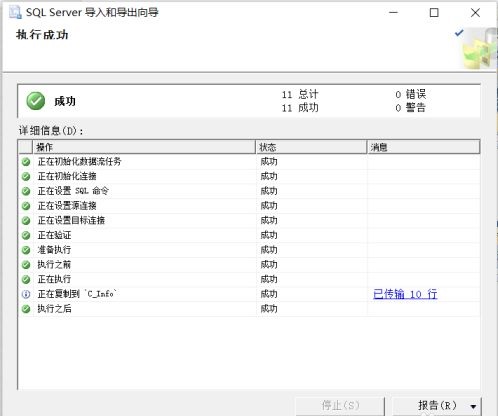Image resolution: width=498 pixels, height=416 pixels.
Task: Click the large green Success check icon
Action: (36, 101)
